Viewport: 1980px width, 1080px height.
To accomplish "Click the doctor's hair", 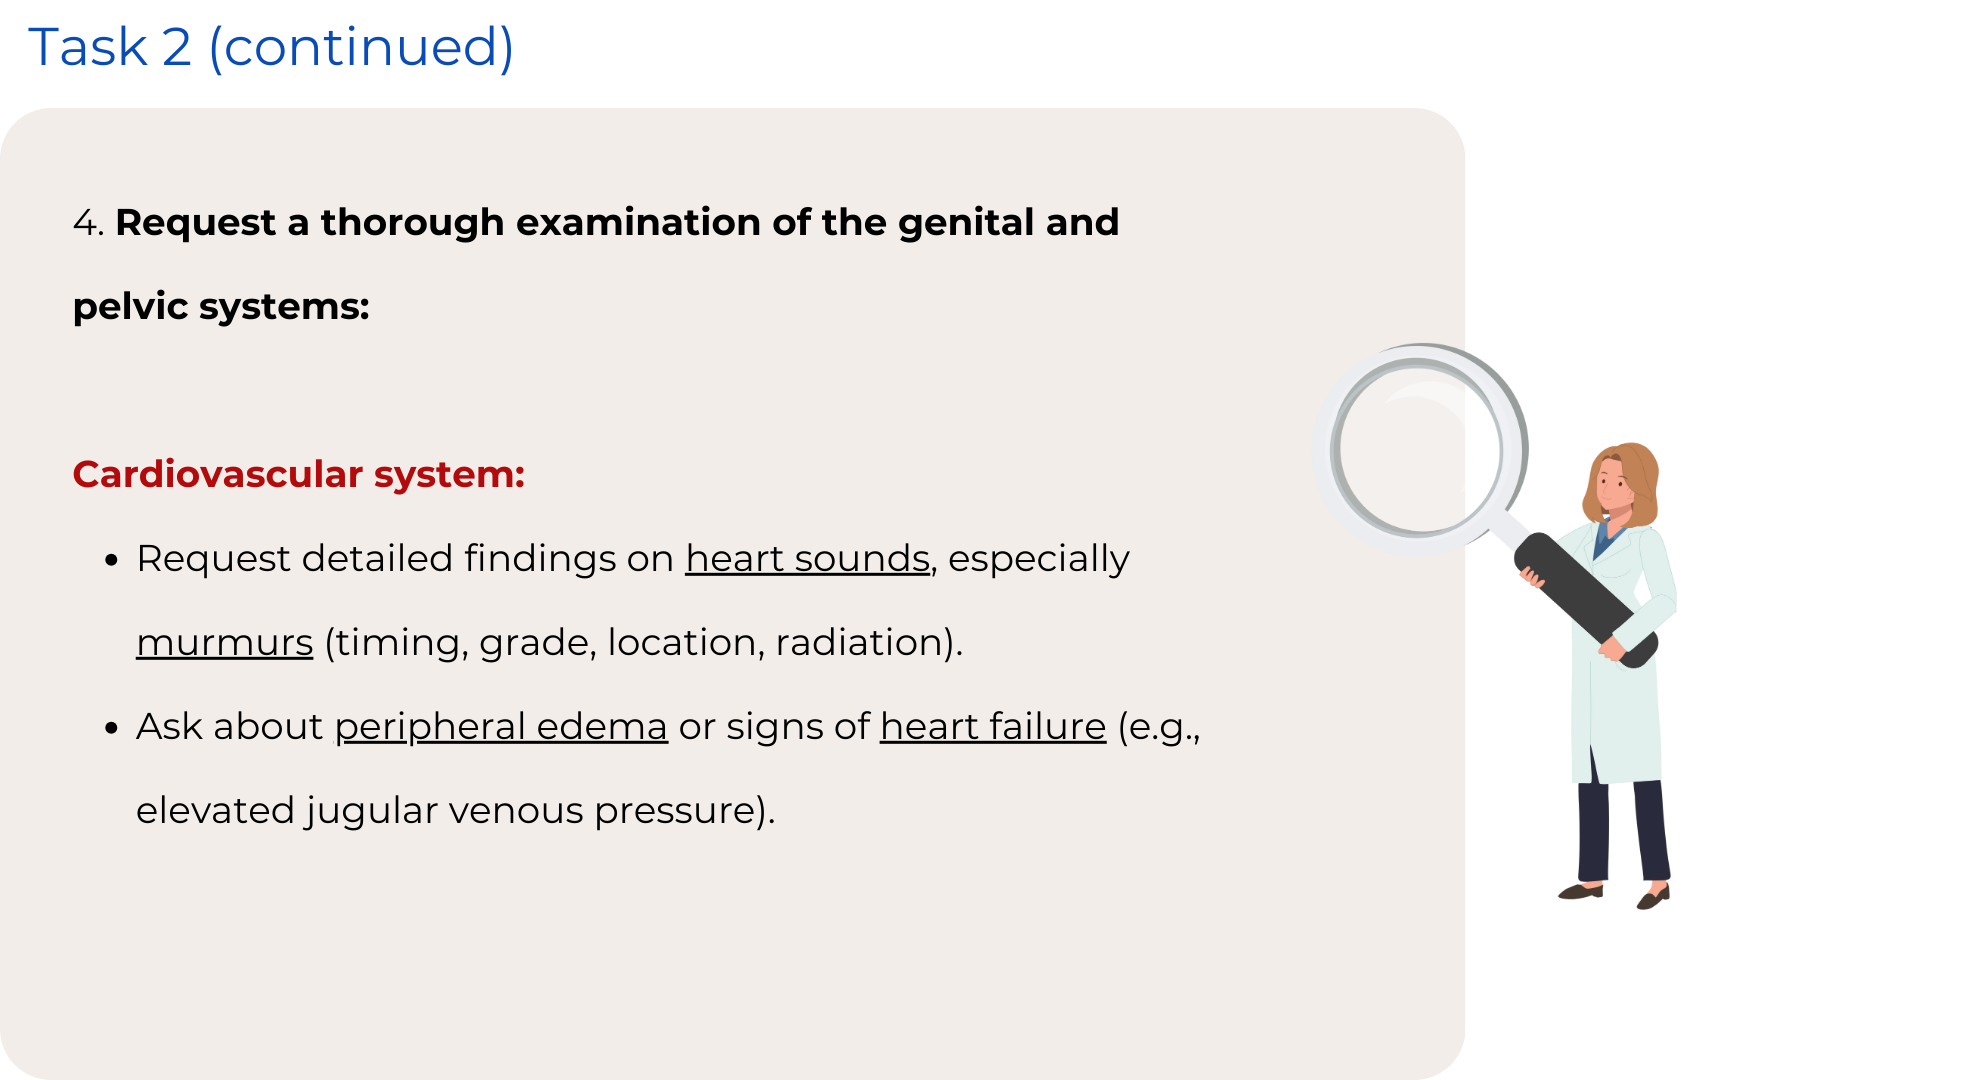I will pyautogui.click(x=1640, y=470).
